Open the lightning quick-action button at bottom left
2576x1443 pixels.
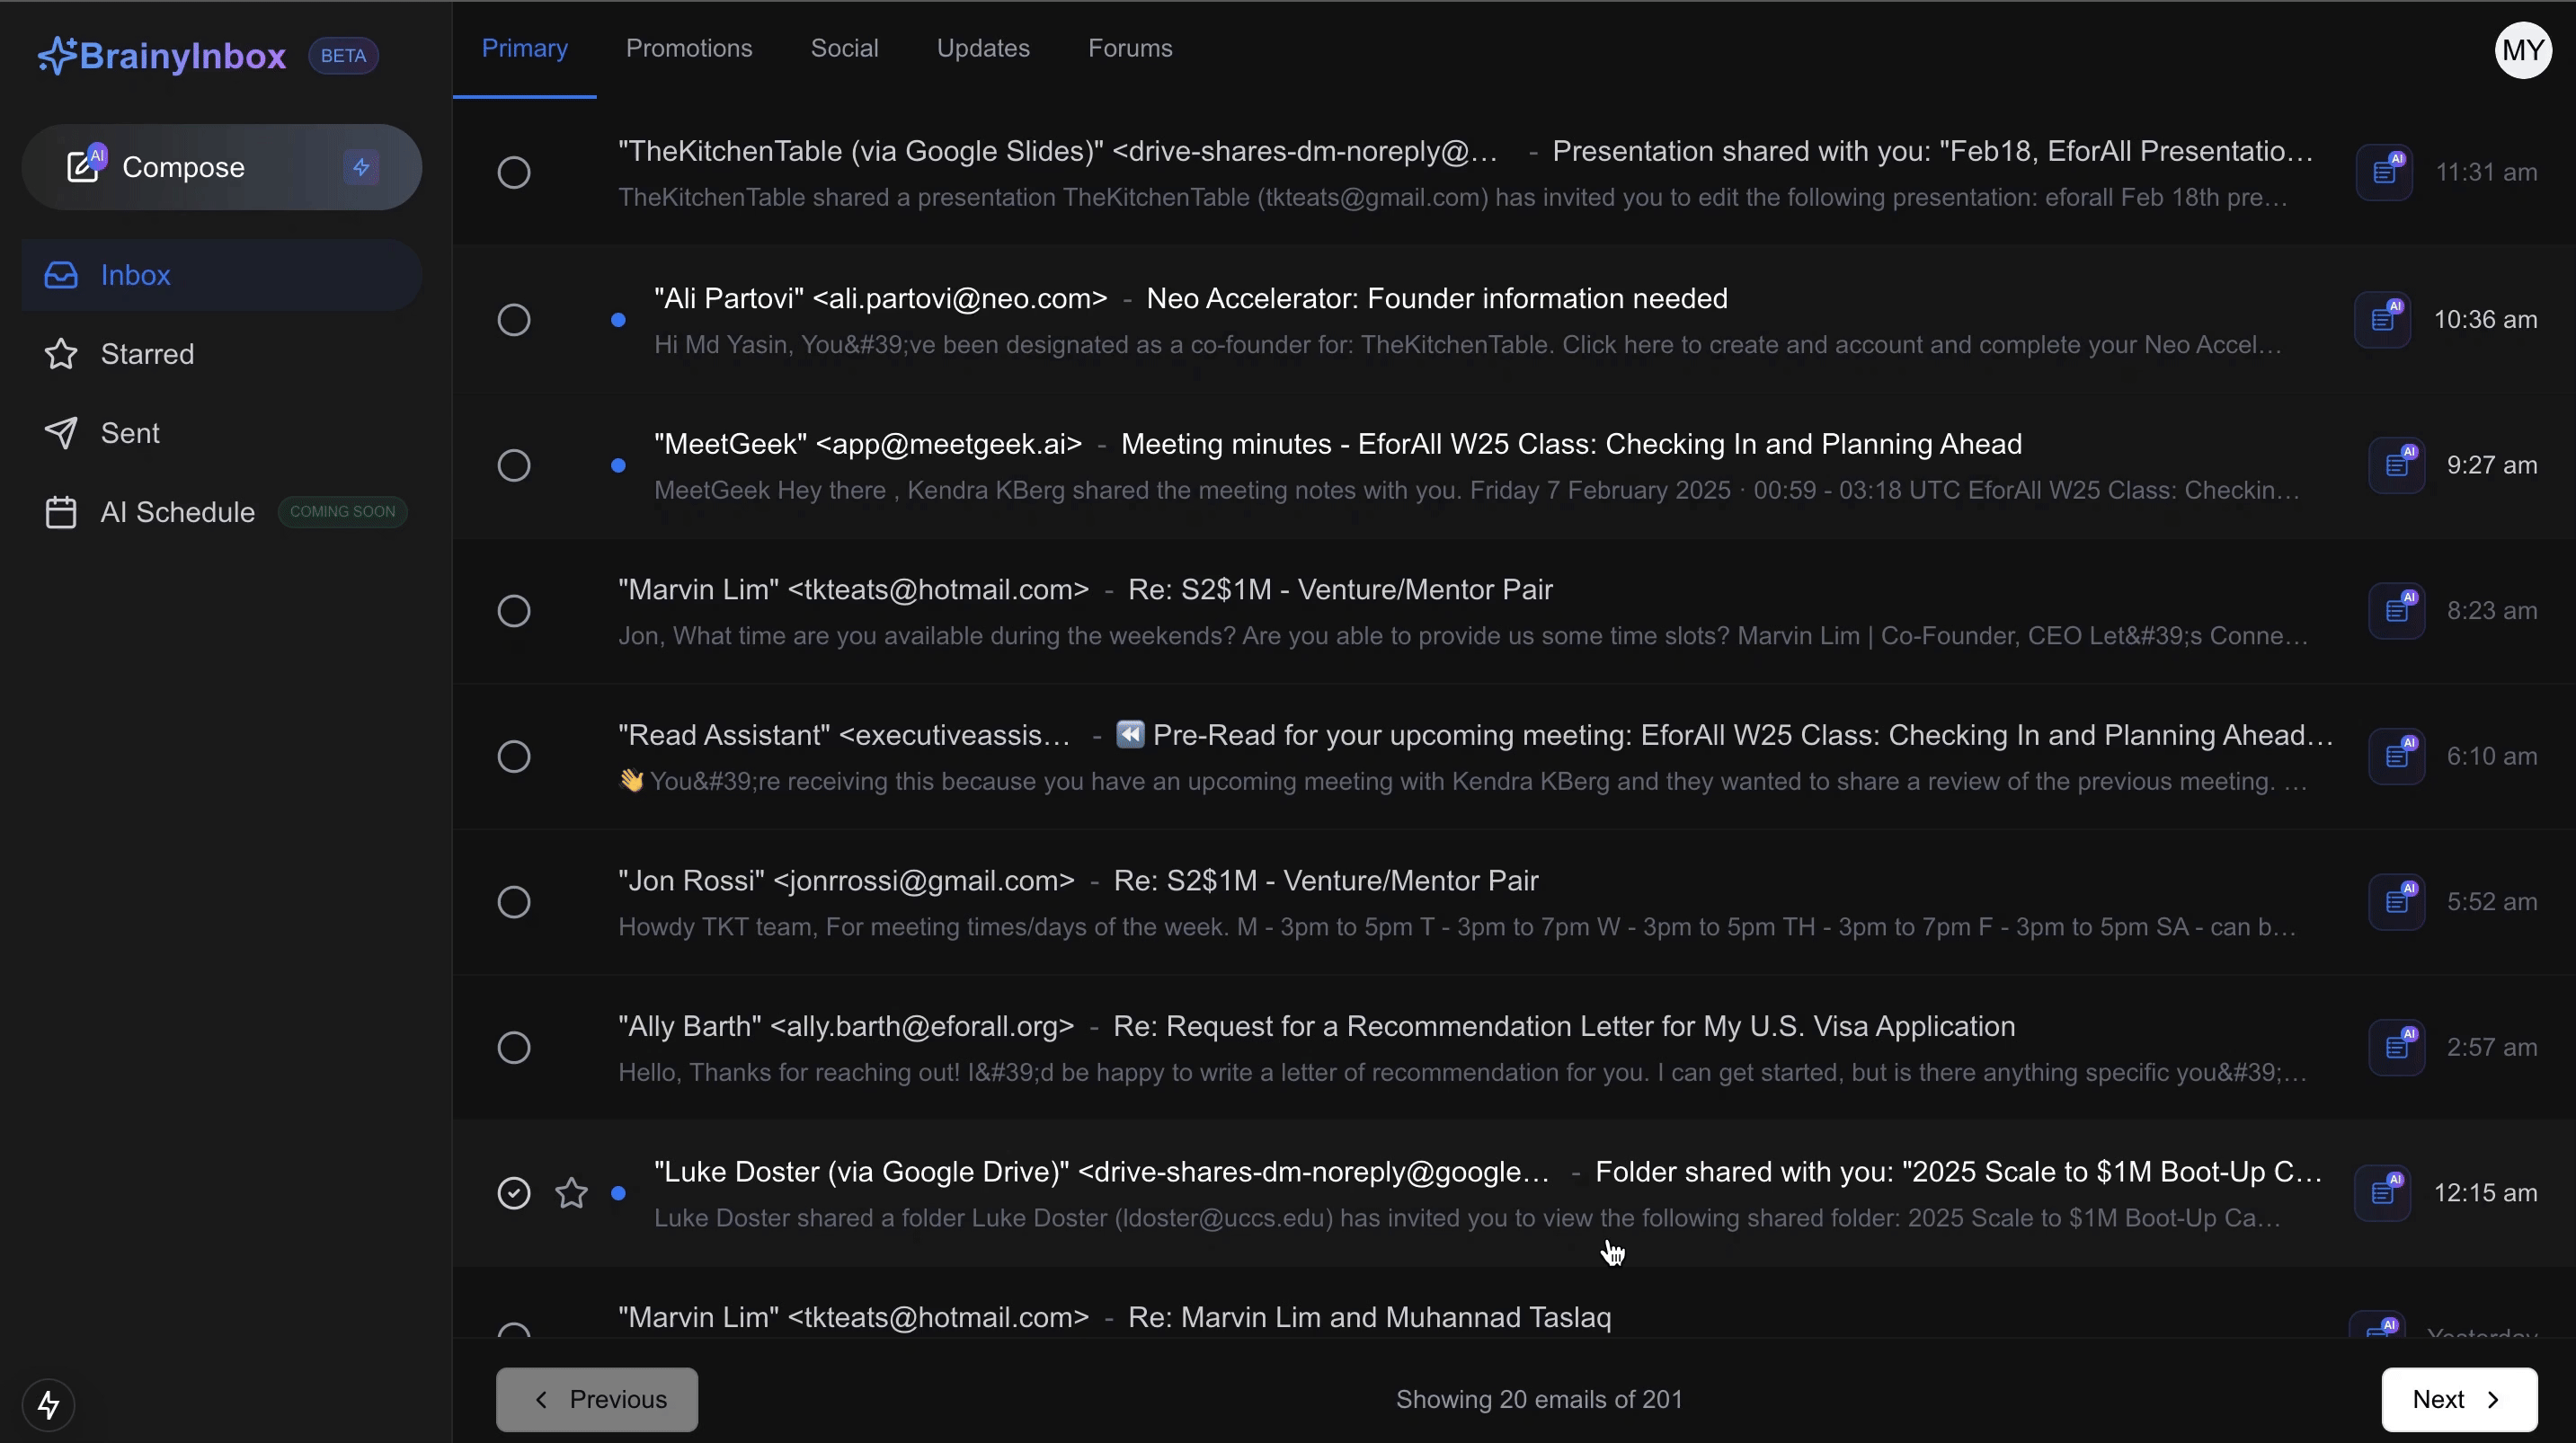(x=48, y=1405)
